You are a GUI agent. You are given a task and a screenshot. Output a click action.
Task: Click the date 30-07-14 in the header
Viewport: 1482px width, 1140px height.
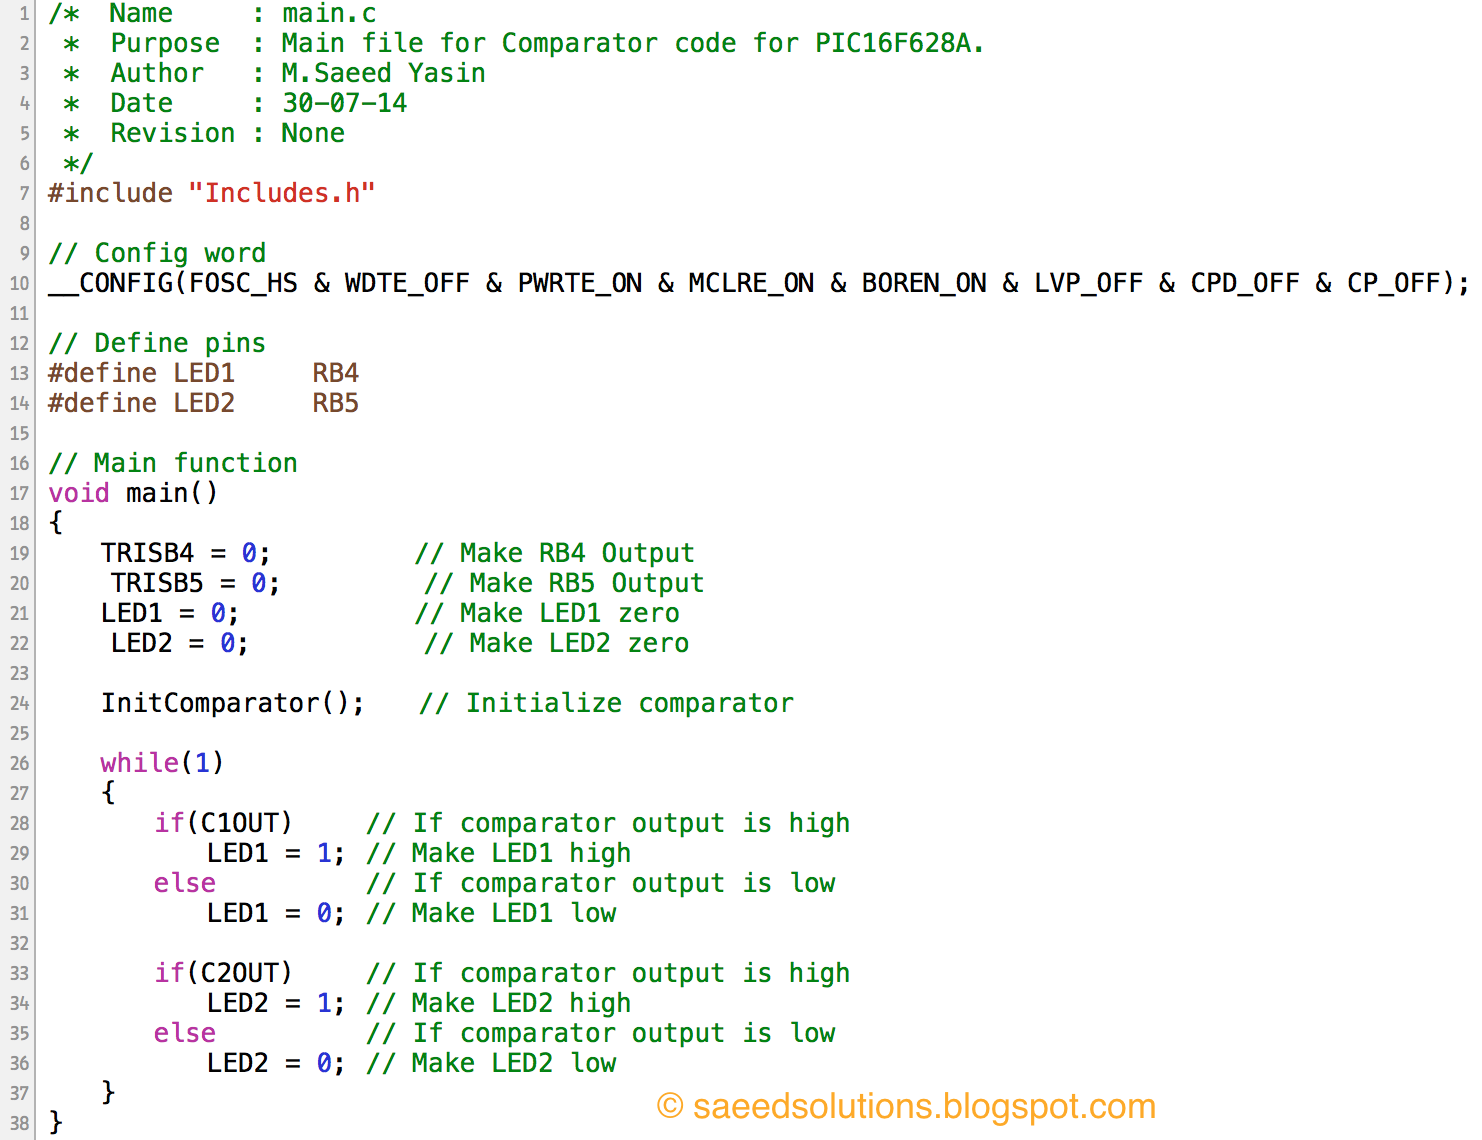coord(345,102)
